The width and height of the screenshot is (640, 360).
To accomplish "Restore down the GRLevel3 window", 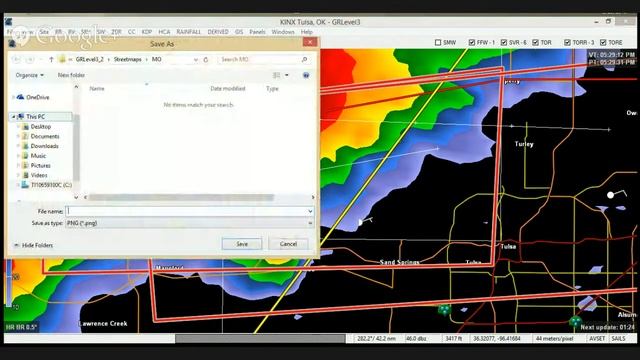I will (609, 22).
